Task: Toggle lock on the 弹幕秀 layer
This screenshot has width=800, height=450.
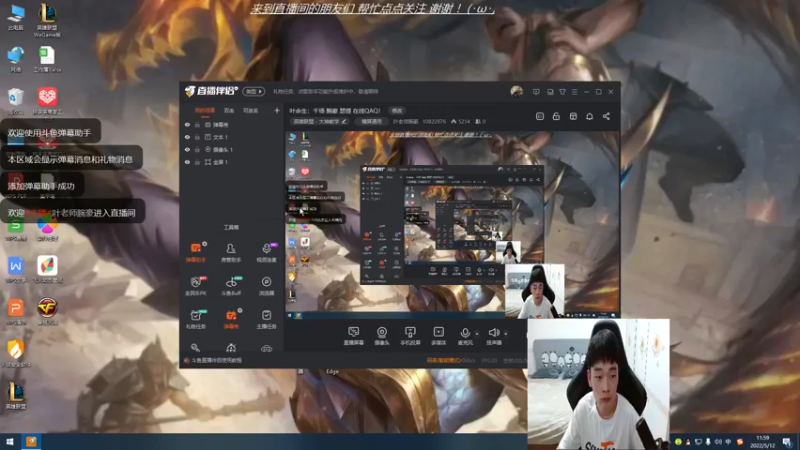Action: (197, 124)
